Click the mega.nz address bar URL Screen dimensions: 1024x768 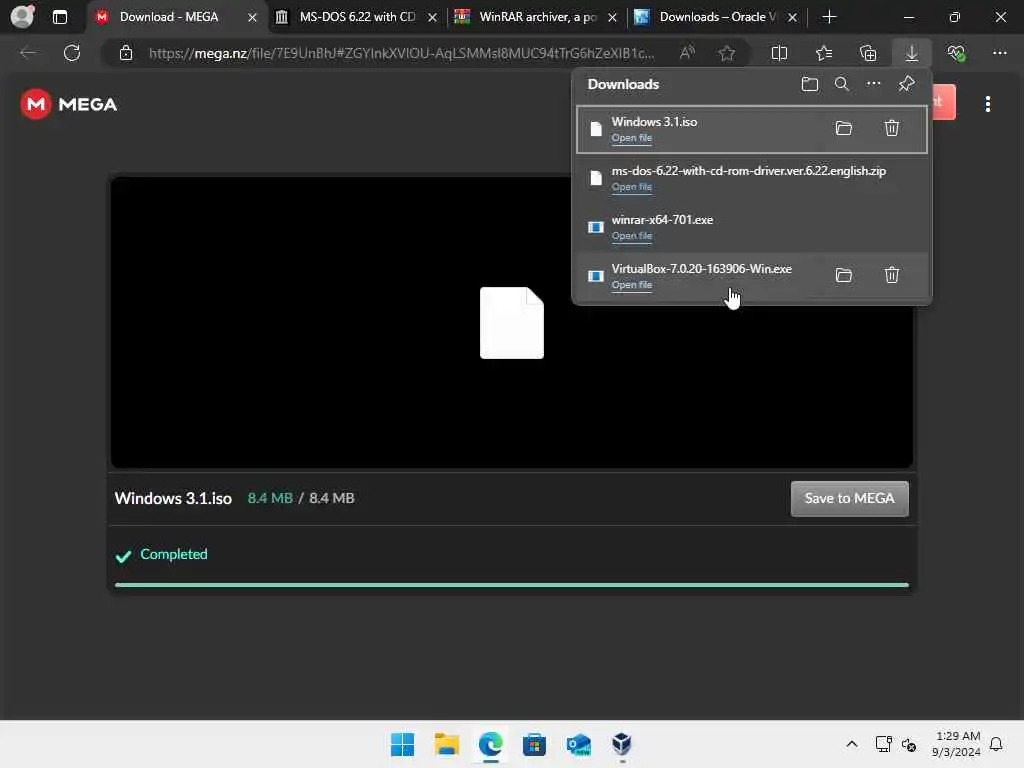coord(401,53)
